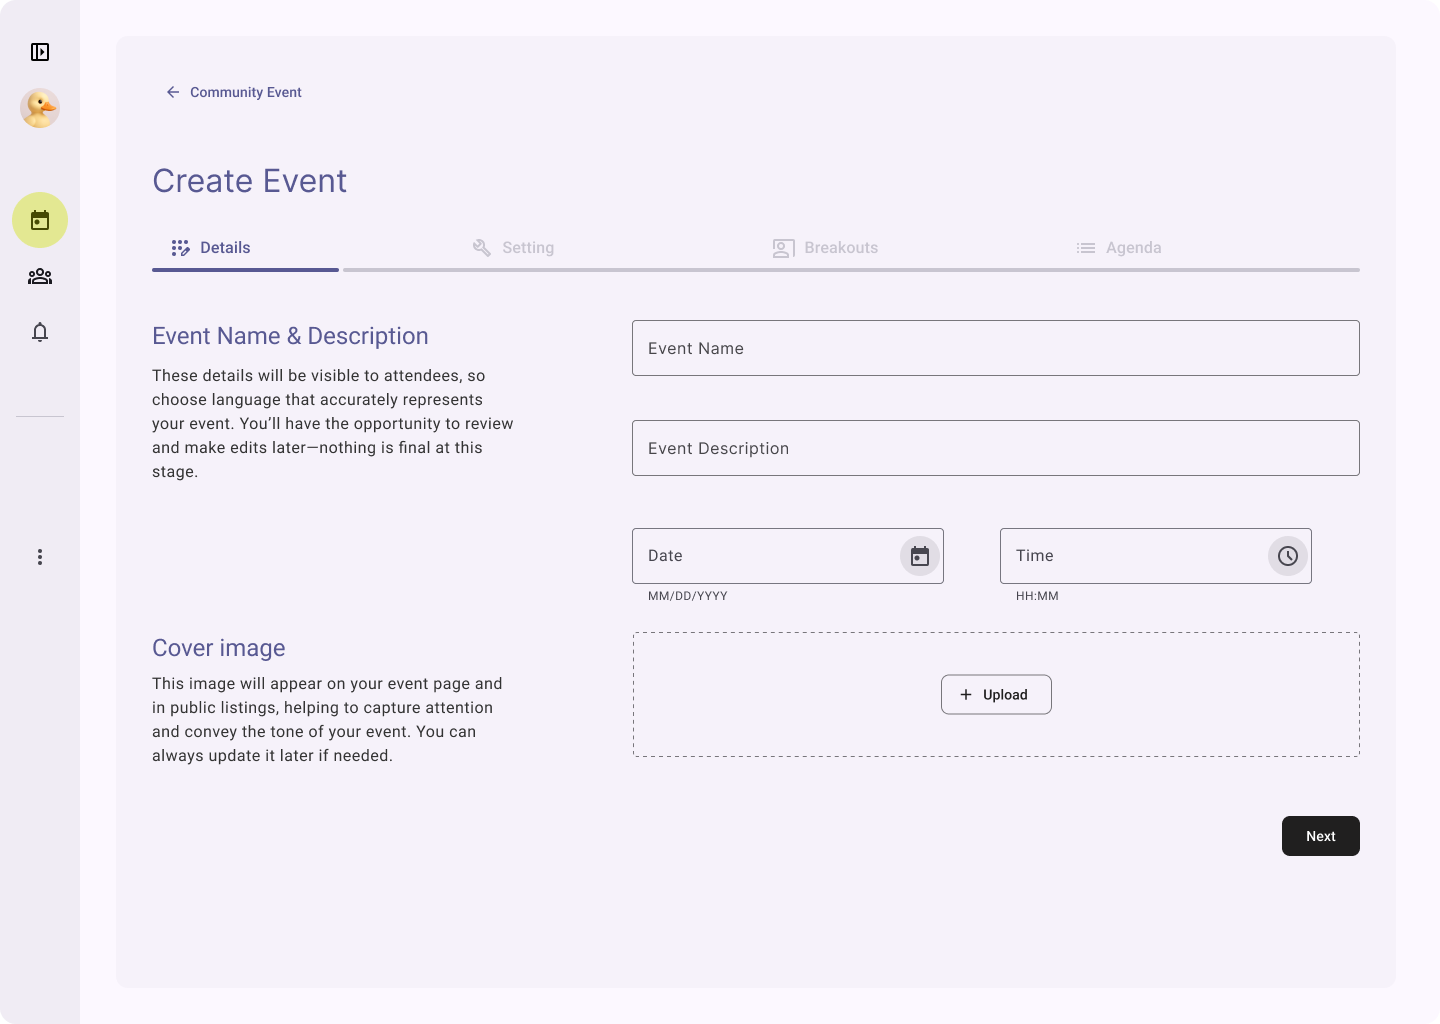This screenshot has width=1440, height=1024.
Task: Switch to the Setting tab
Action: tap(514, 248)
